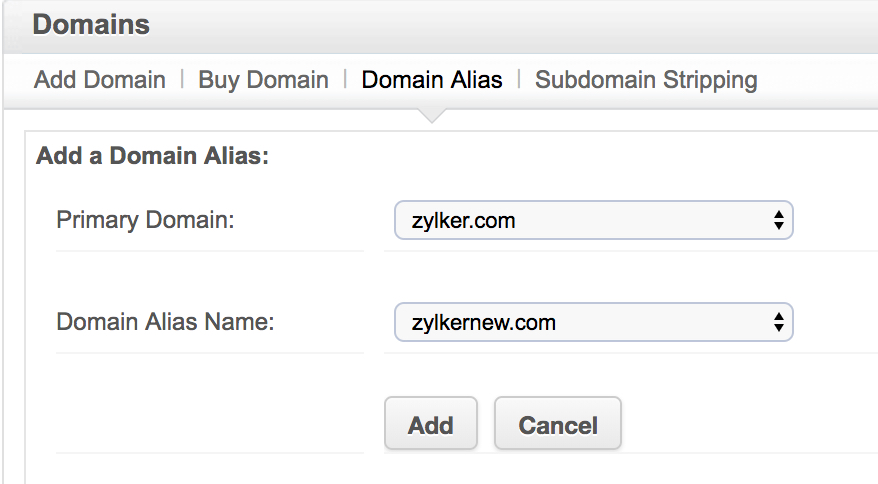Viewport: 878px width, 484px height.
Task: Click the blank space right of the Cancel button
Action: coord(740,424)
